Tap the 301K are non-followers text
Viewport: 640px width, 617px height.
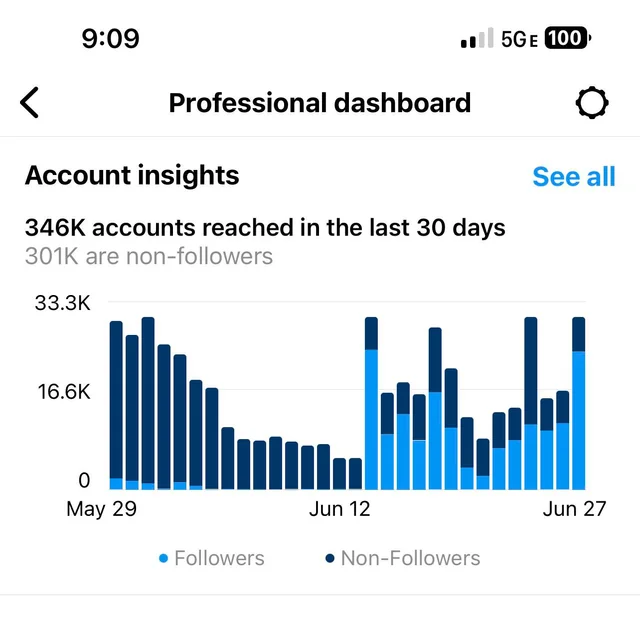[x=149, y=256]
